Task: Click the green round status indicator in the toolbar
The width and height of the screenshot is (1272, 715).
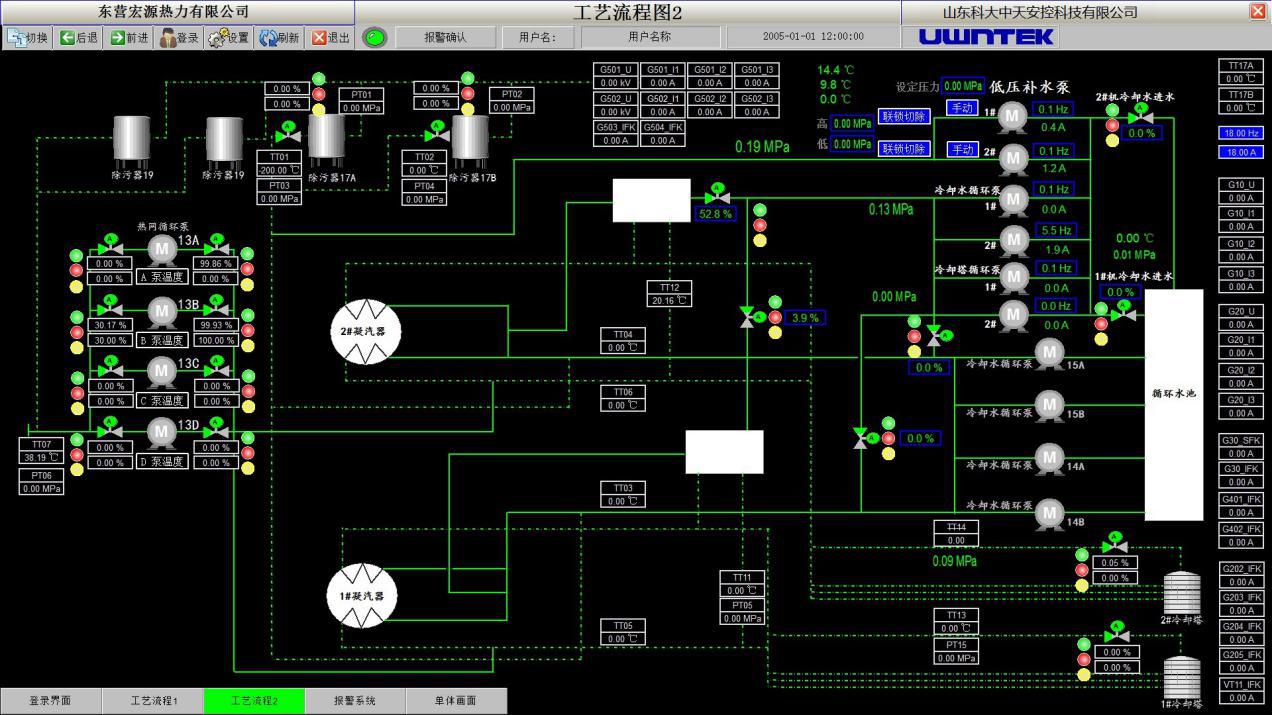Action: (x=374, y=38)
